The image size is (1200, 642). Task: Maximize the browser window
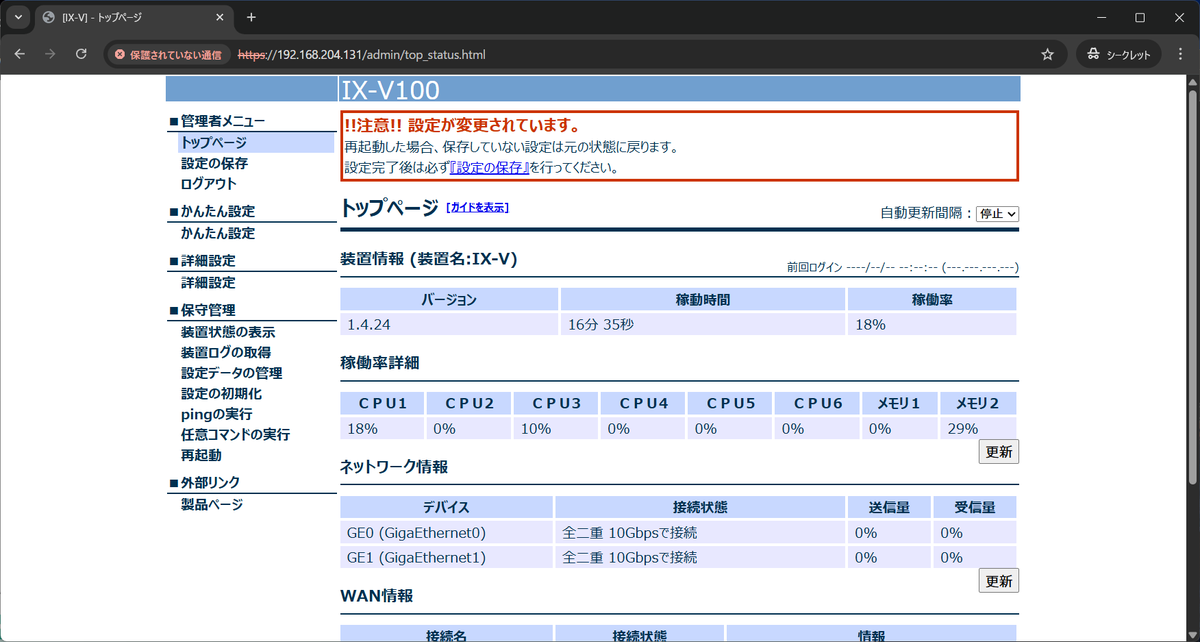[x=1139, y=17]
